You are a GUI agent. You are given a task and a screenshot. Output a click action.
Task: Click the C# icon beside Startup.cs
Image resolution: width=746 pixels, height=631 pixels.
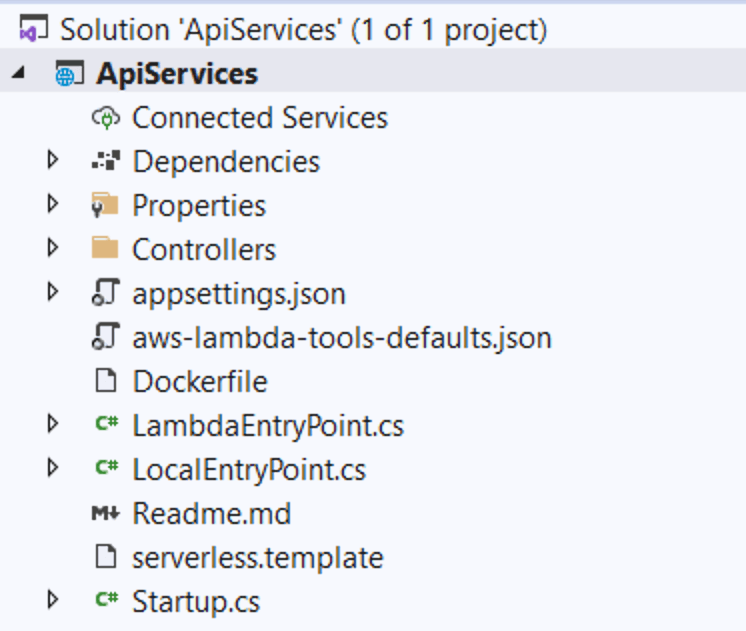tap(107, 599)
